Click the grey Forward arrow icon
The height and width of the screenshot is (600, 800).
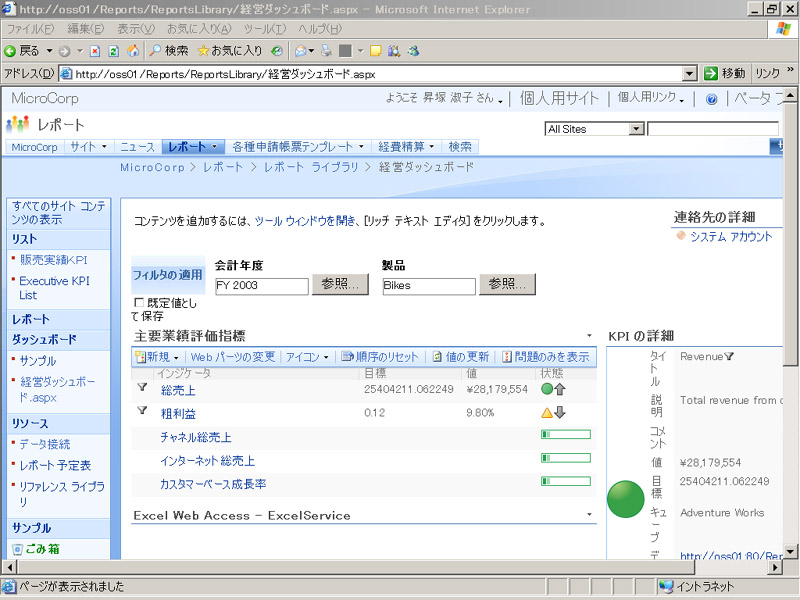click(64, 51)
